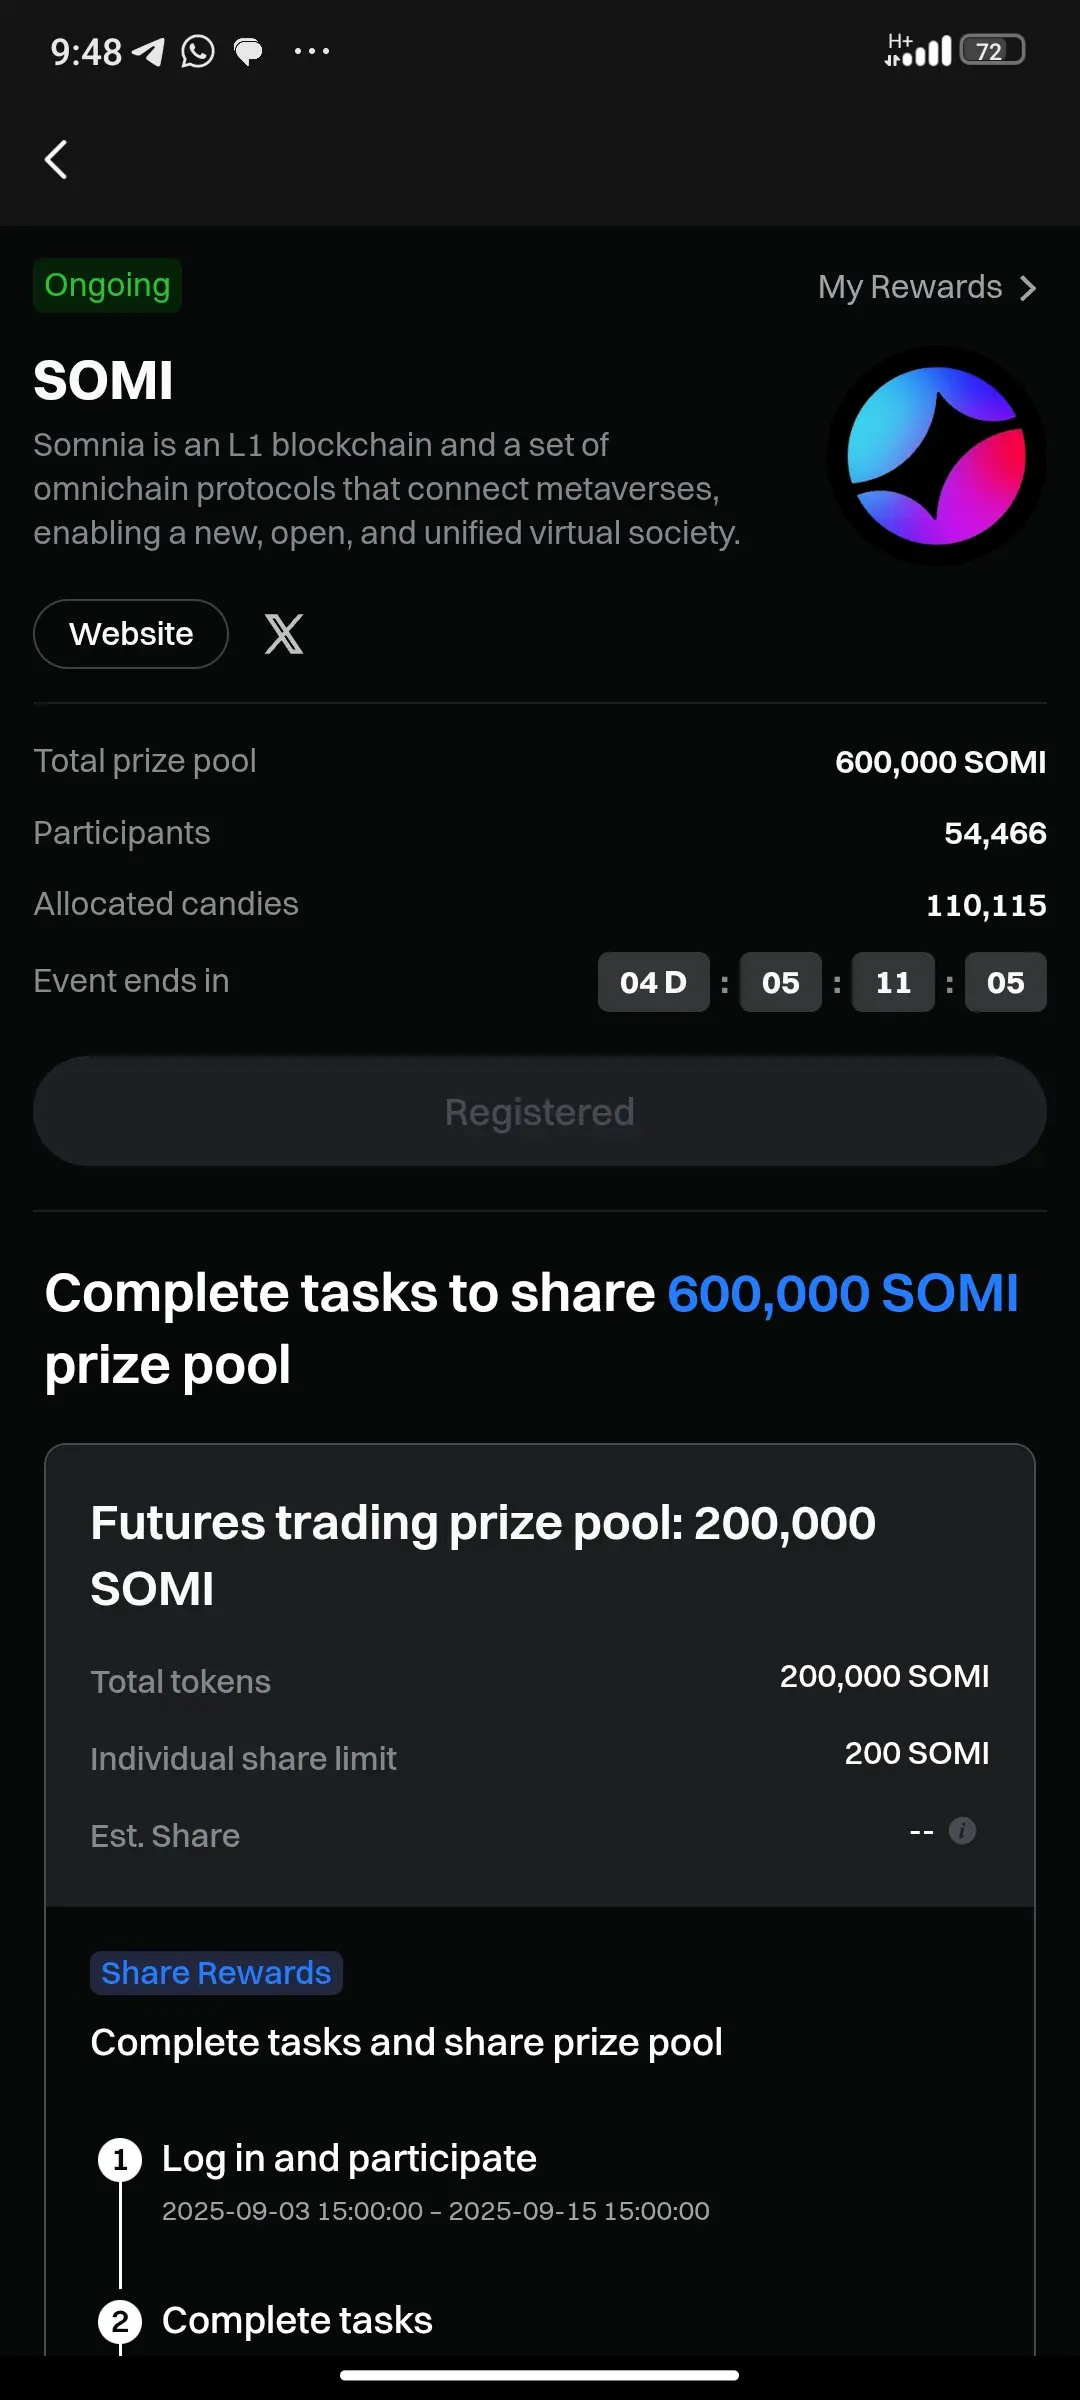Tap the Ongoing status badge
The height and width of the screenshot is (2400, 1080).
coord(107,286)
